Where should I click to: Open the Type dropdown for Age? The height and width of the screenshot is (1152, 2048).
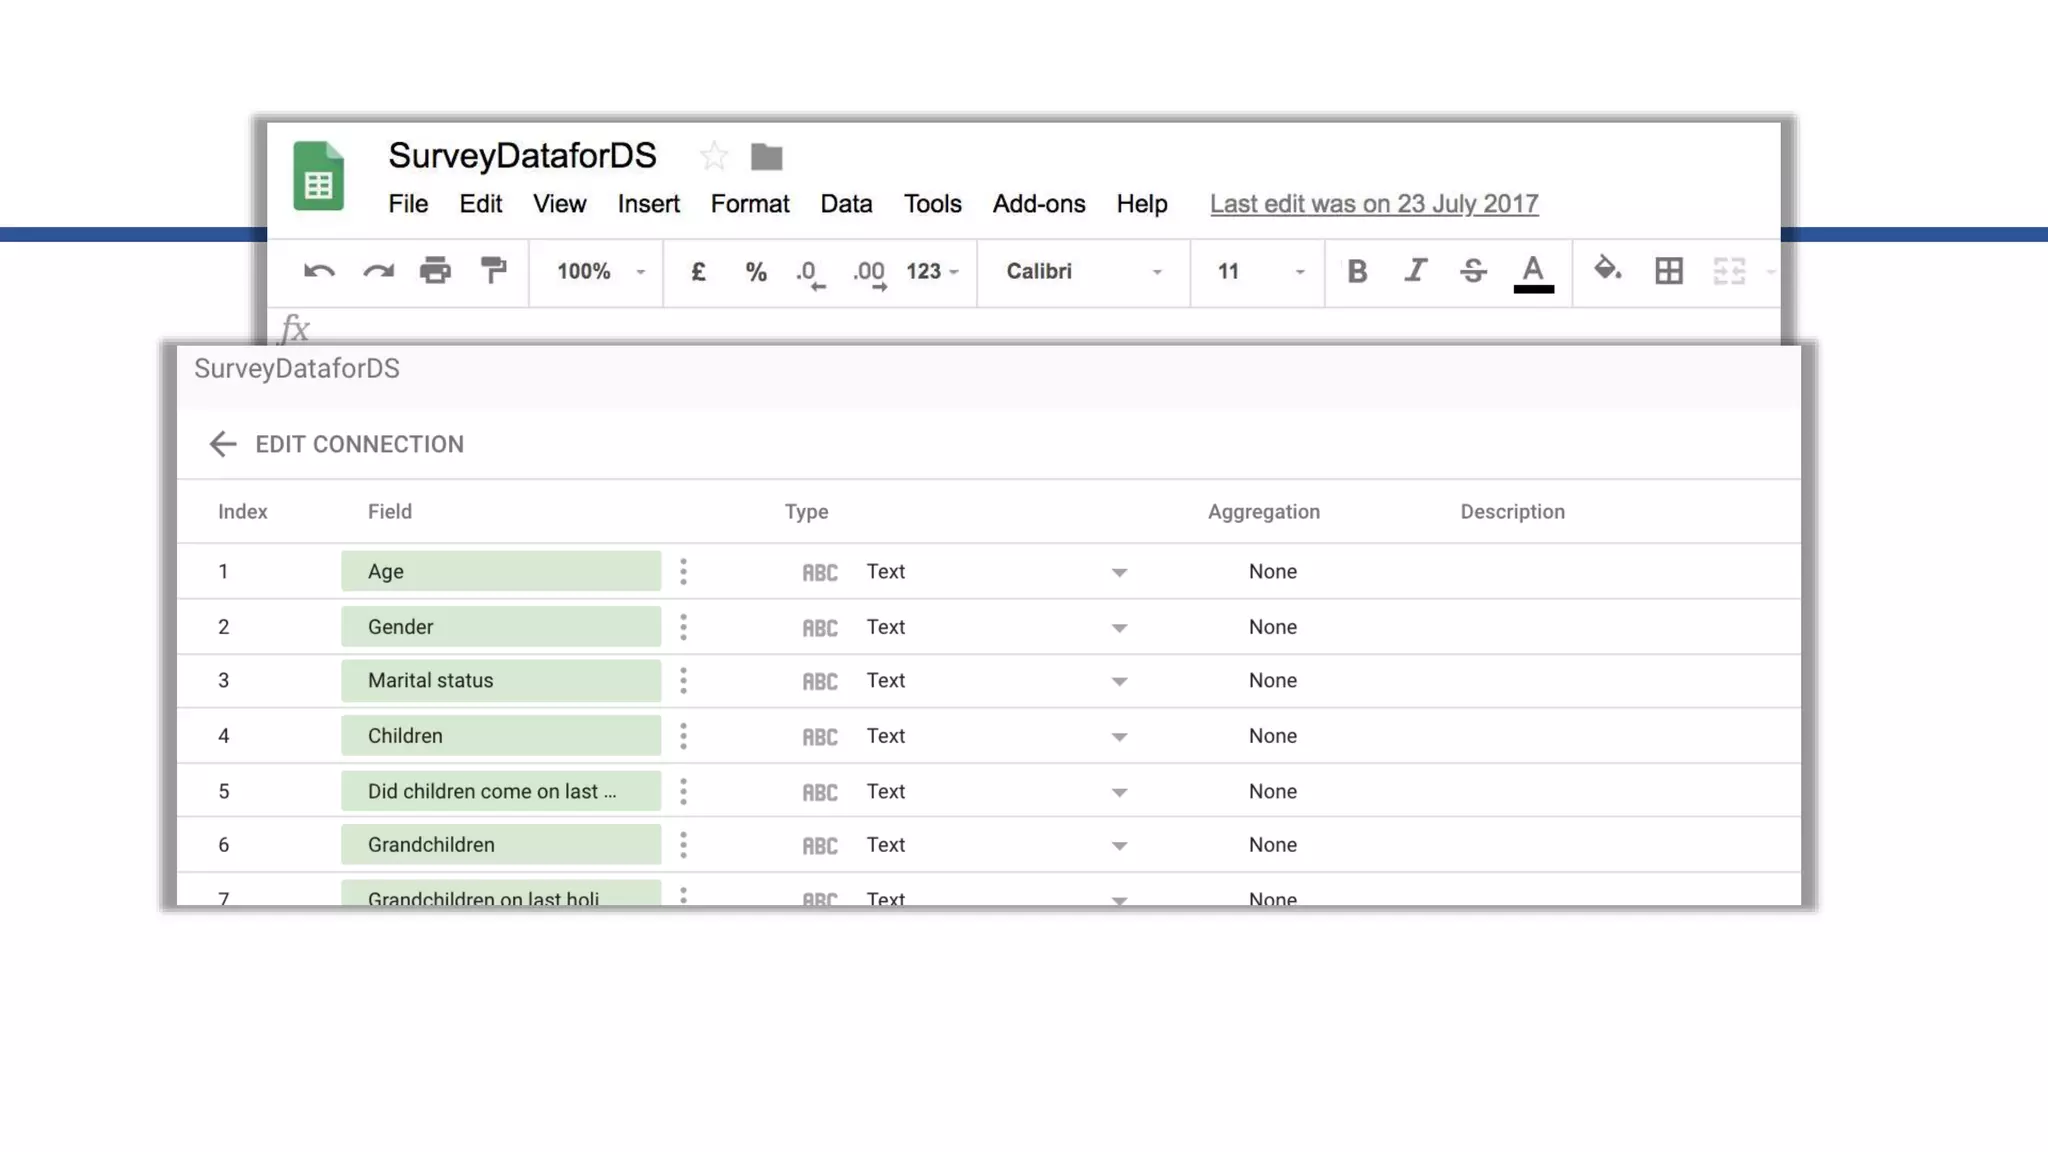pyautogui.click(x=1119, y=573)
